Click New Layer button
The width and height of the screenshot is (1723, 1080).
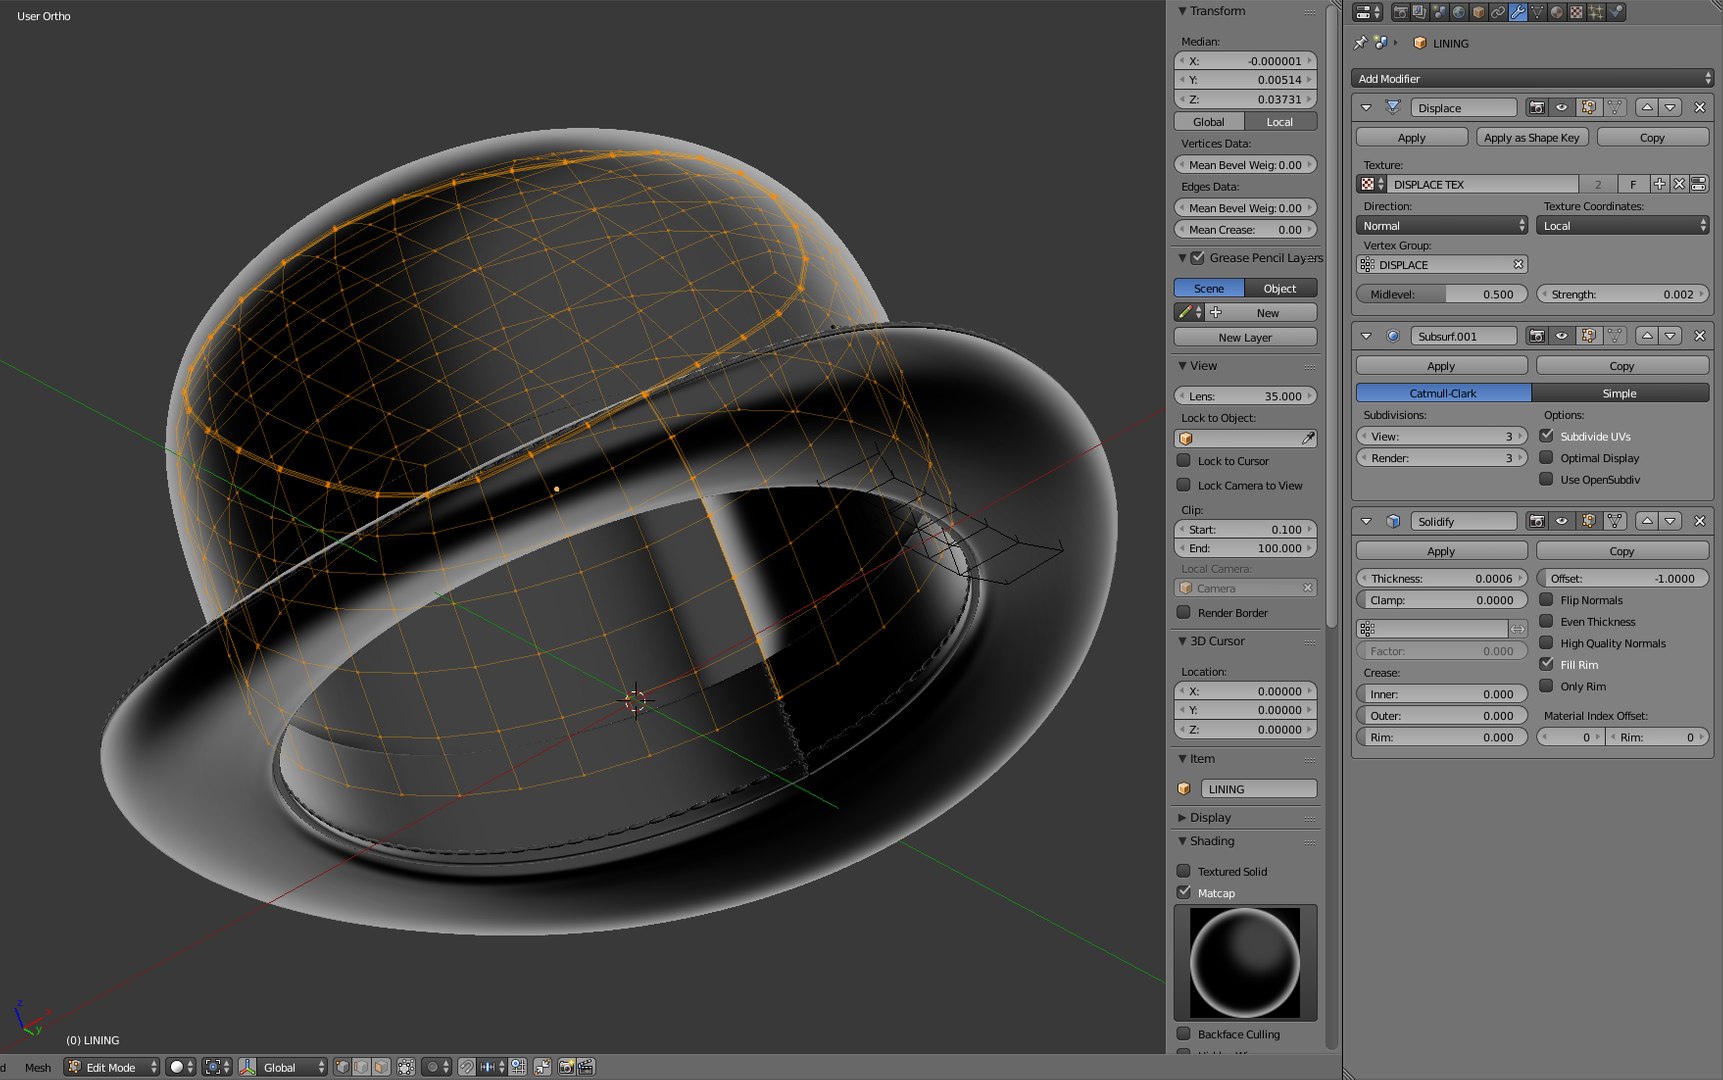pos(1245,337)
